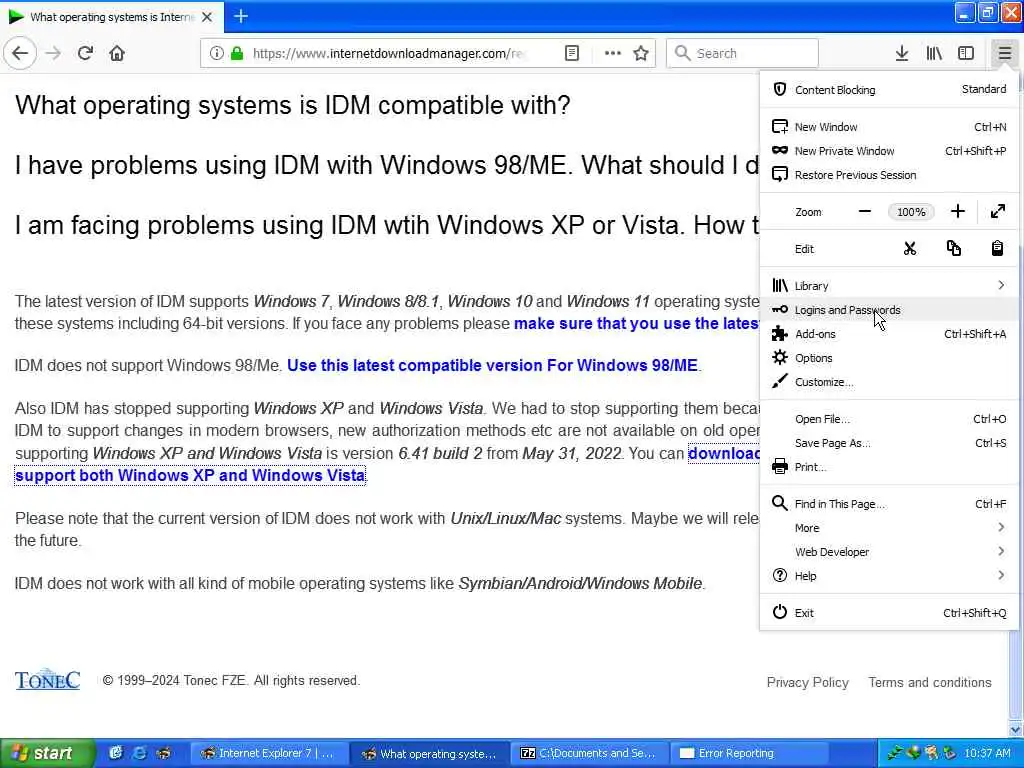The image size is (1024, 768).
Task: Choose Customize… in the menu
Action: pyautogui.click(x=889, y=382)
